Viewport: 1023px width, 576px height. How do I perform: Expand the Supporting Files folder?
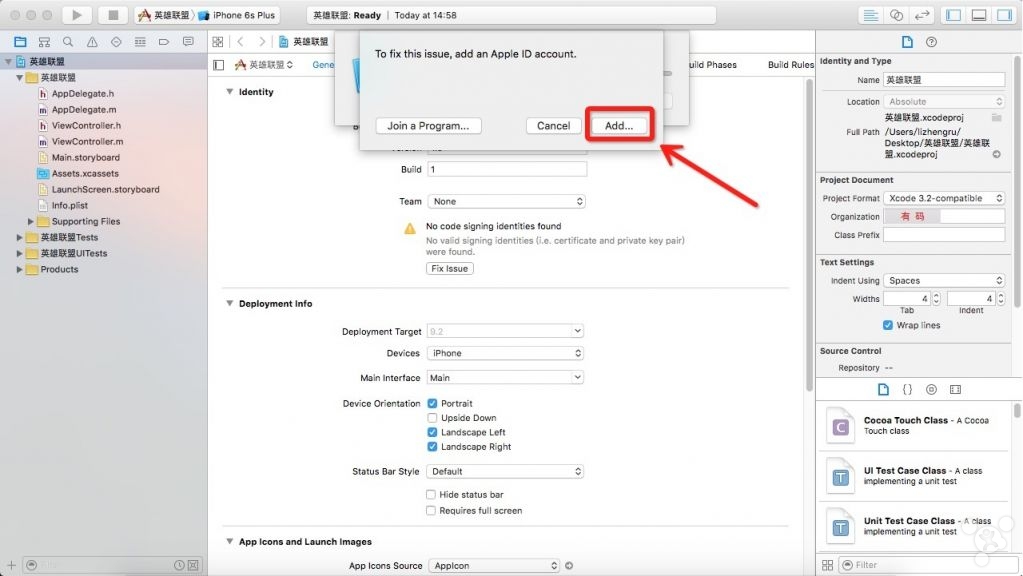[x=31, y=222]
